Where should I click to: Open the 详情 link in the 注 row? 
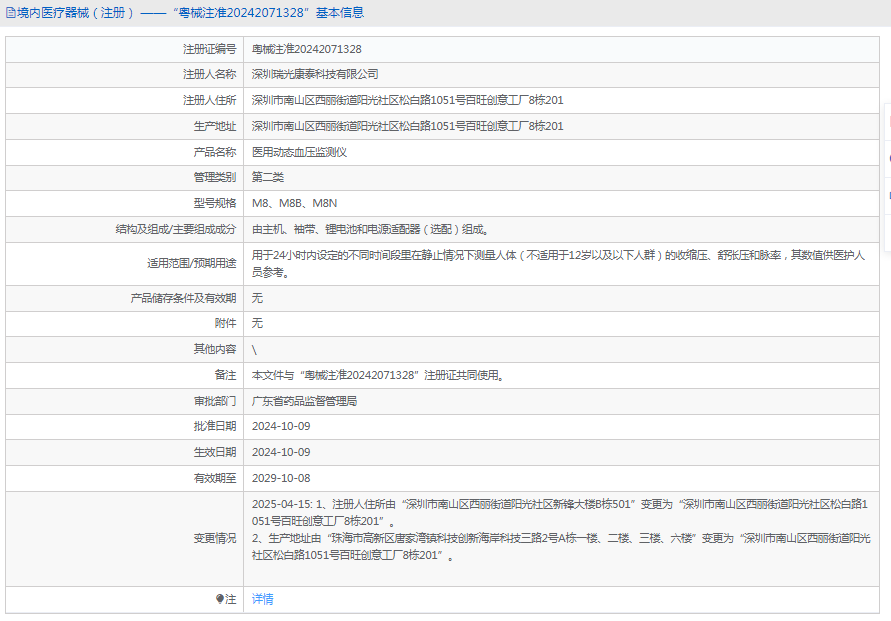pyautogui.click(x=263, y=599)
